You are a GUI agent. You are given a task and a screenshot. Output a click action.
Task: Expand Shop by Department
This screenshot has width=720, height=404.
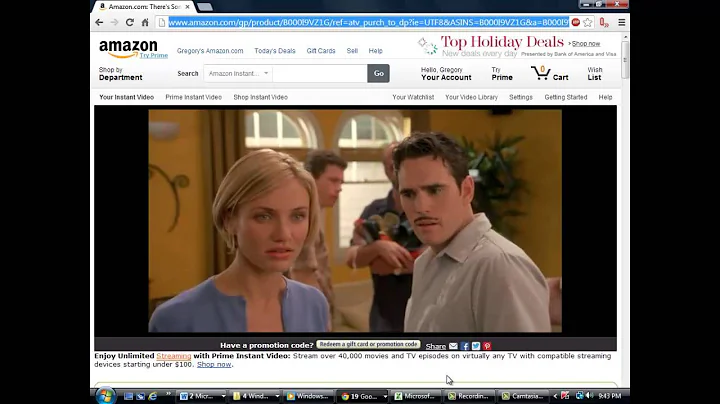120,73
